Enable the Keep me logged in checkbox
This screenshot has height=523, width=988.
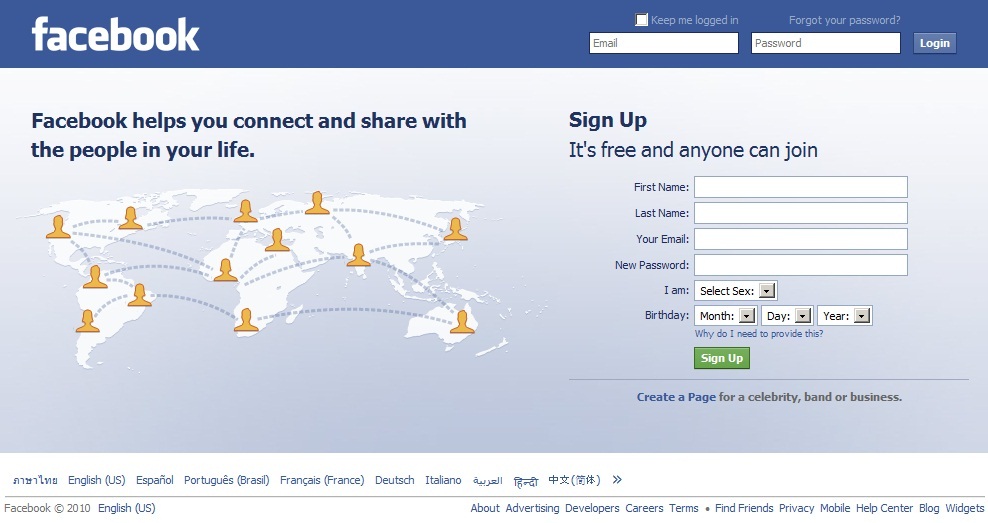point(641,20)
